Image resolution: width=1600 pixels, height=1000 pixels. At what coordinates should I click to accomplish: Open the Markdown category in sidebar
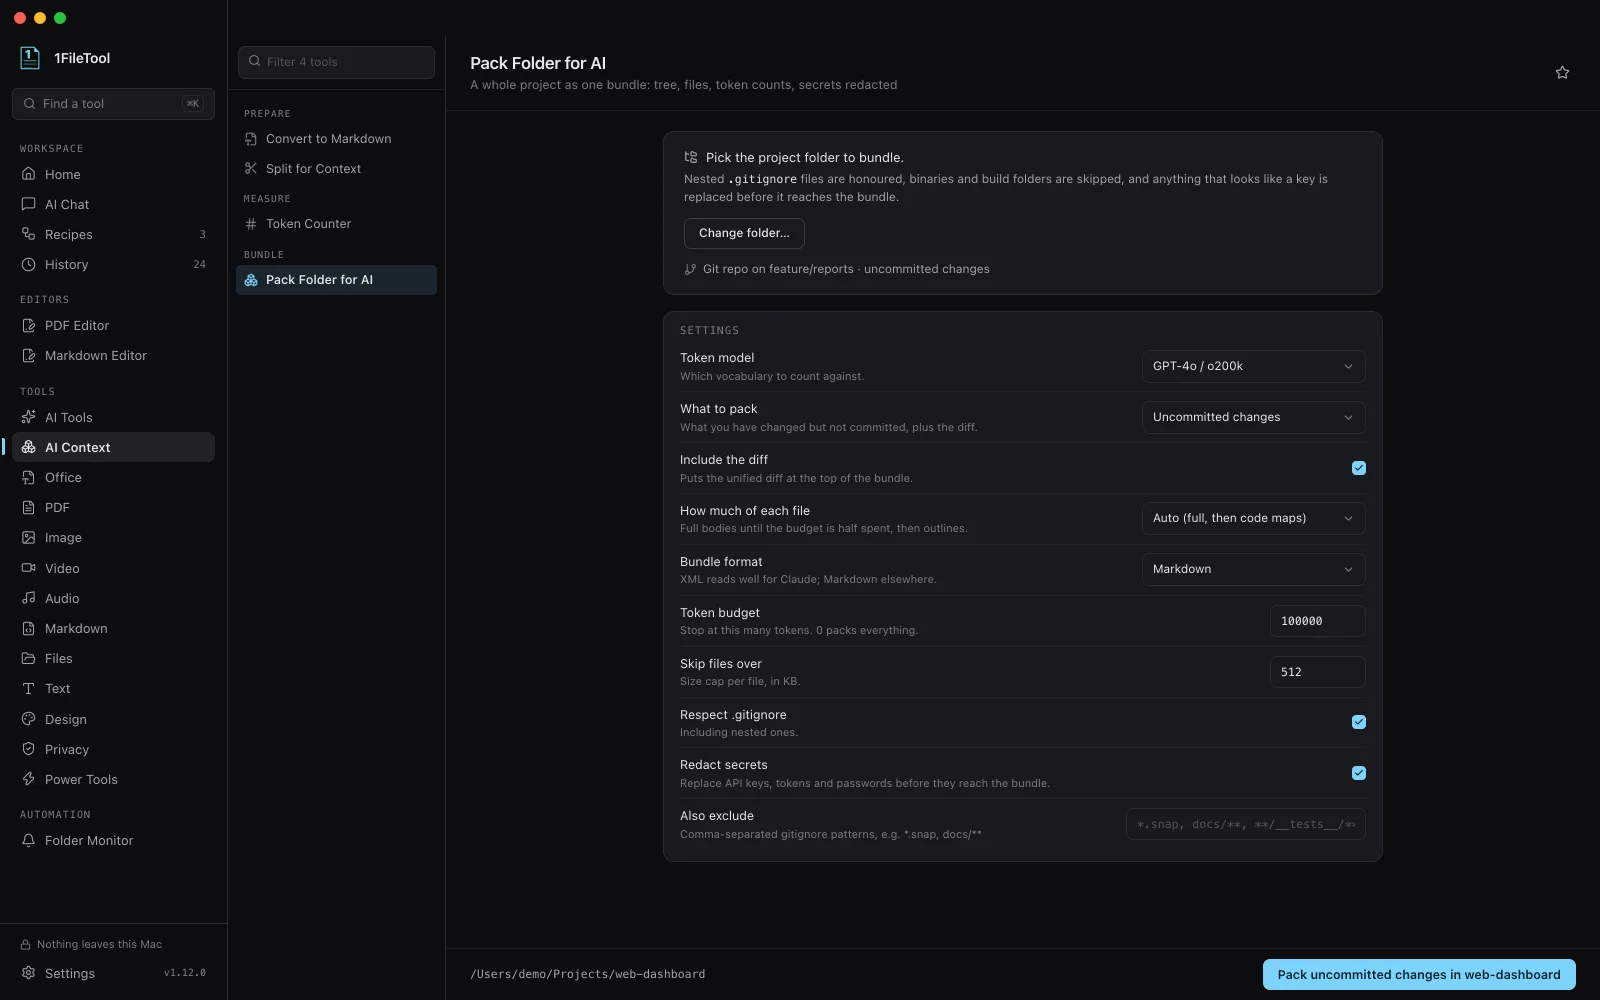[x=113, y=628]
